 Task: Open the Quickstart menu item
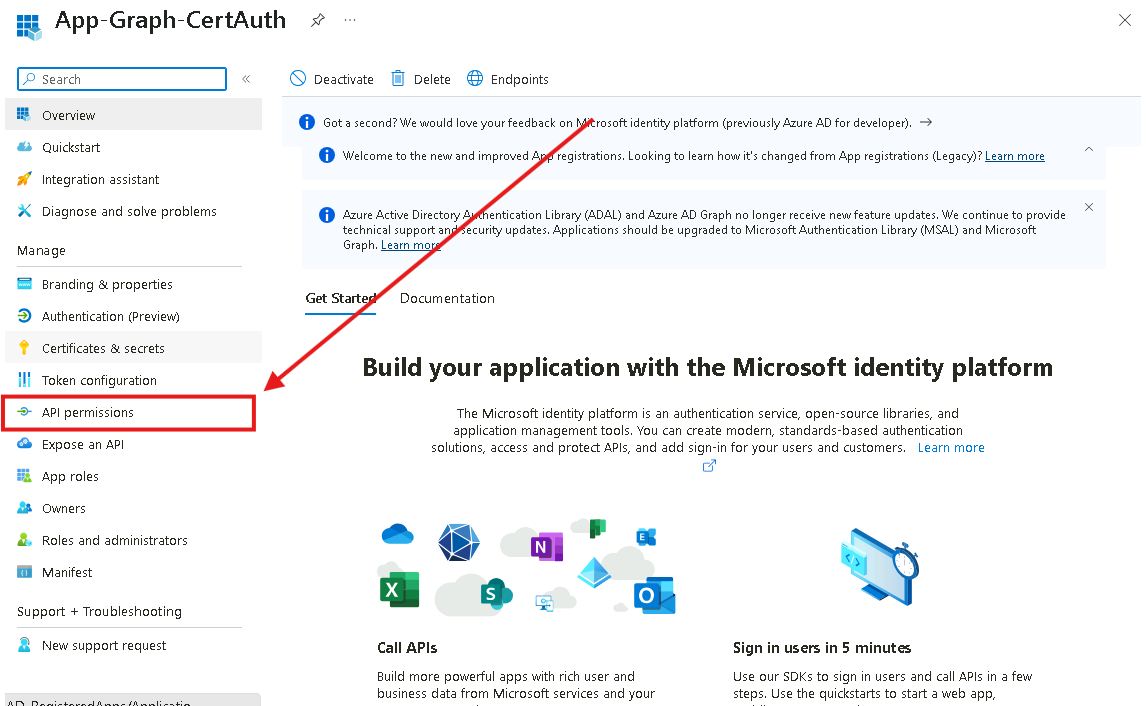point(133,147)
